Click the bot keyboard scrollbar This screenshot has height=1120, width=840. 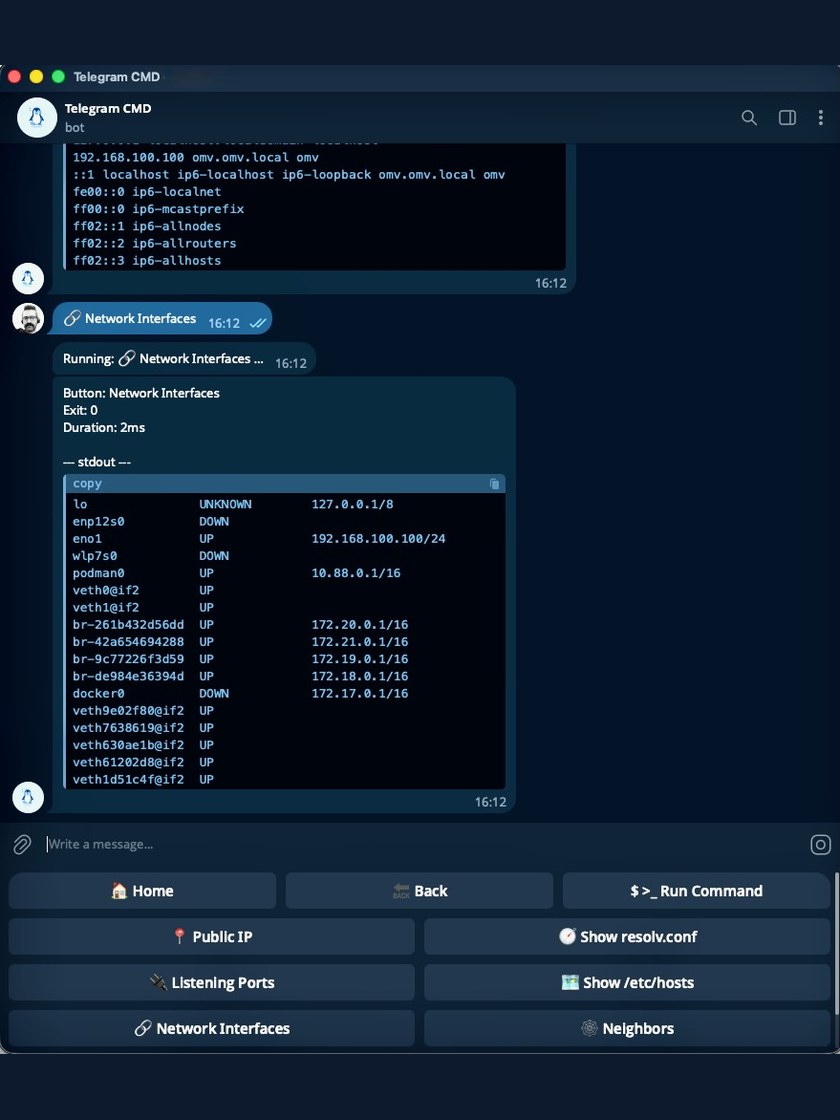[836, 943]
